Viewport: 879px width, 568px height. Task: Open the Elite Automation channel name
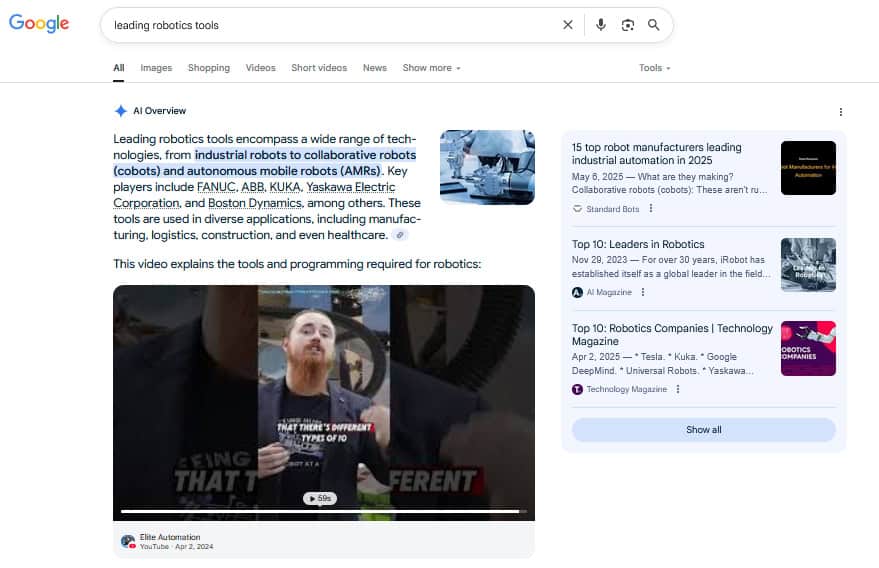coord(170,537)
